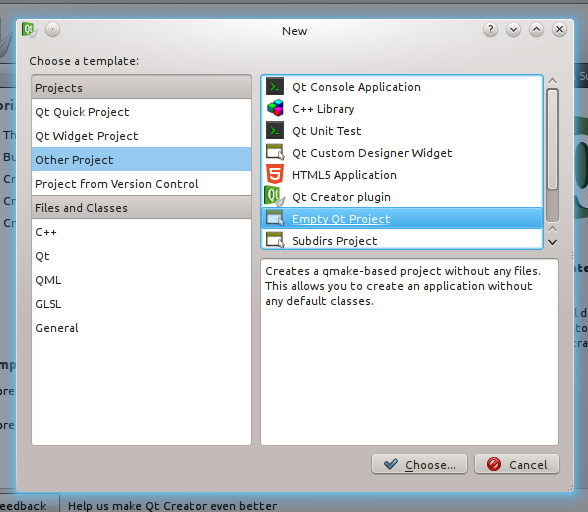Screen dimensions: 588x512
Task: Maximize the dialog with the up chevron button
Action: [x=536, y=29]
